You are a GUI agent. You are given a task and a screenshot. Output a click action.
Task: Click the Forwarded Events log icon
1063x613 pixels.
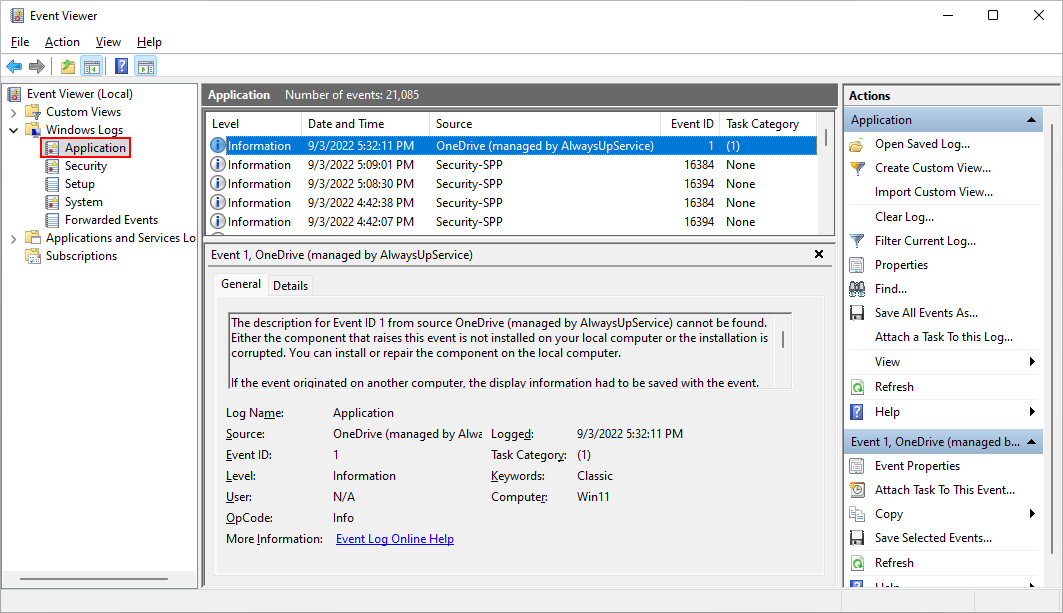click(x=52, y=220)
